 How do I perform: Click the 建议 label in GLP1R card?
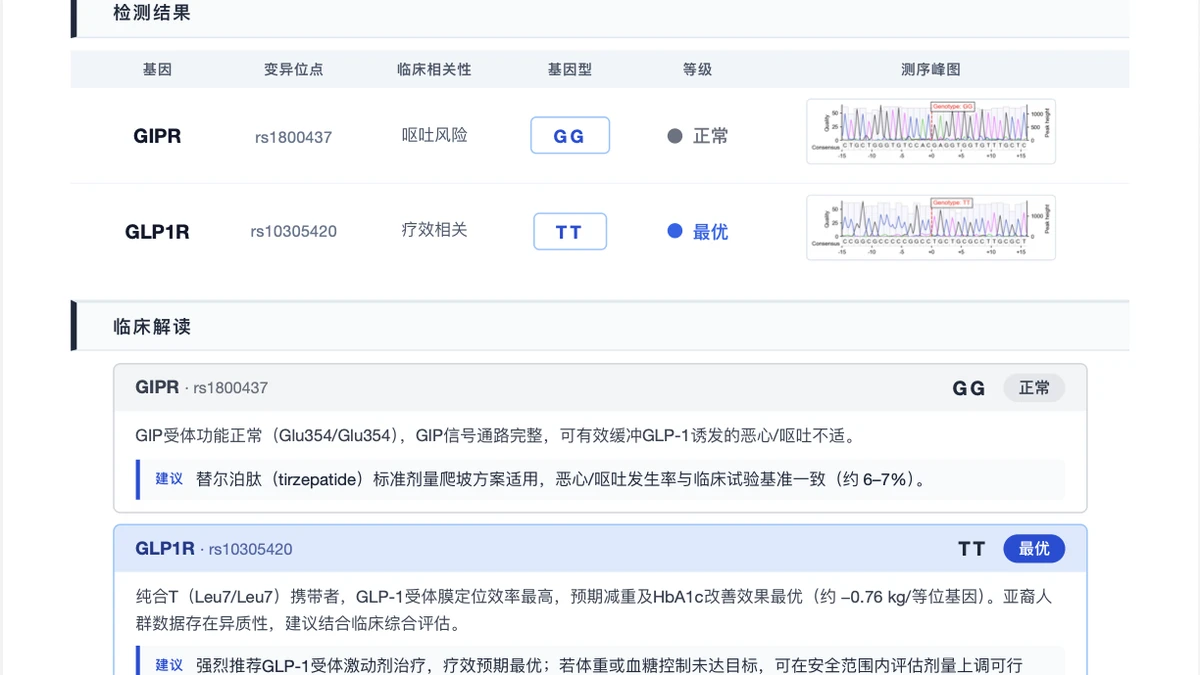(169, 665)
